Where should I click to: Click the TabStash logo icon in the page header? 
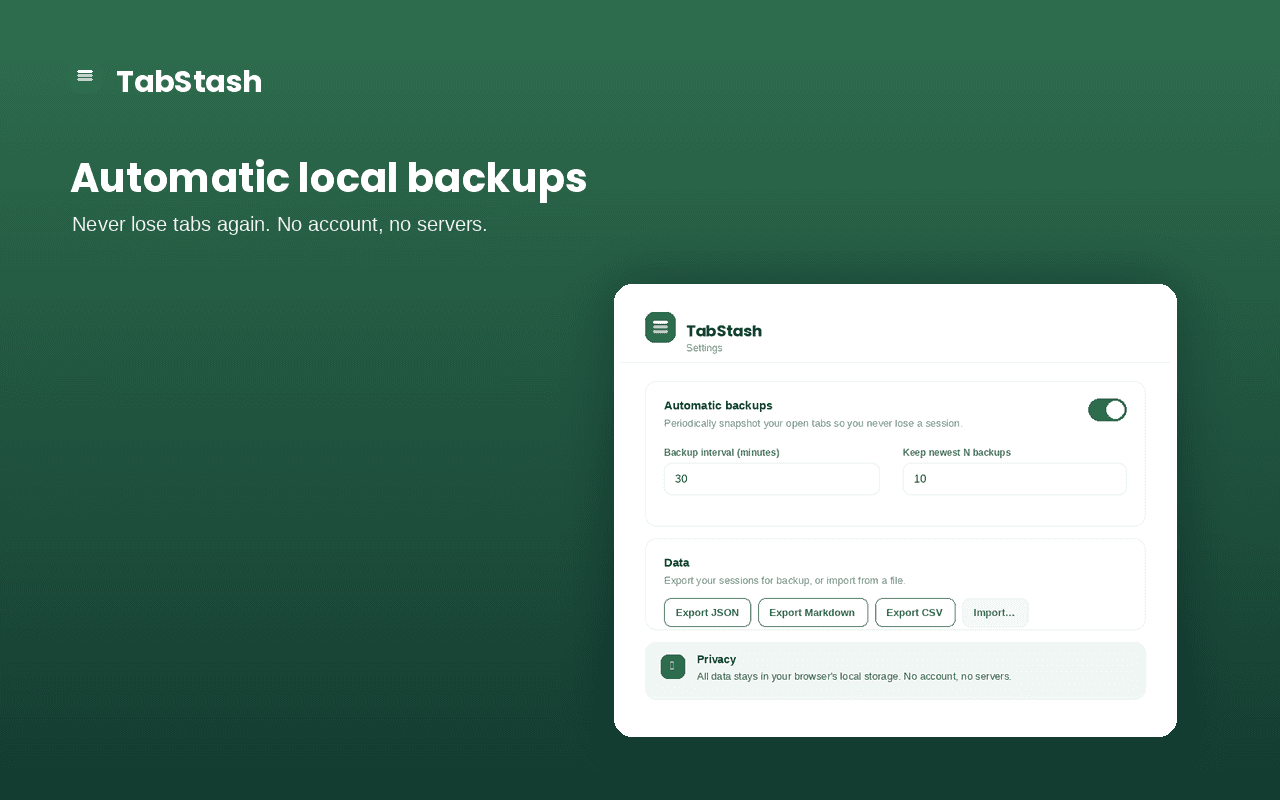pyautogui.click(x=85, y=76)
